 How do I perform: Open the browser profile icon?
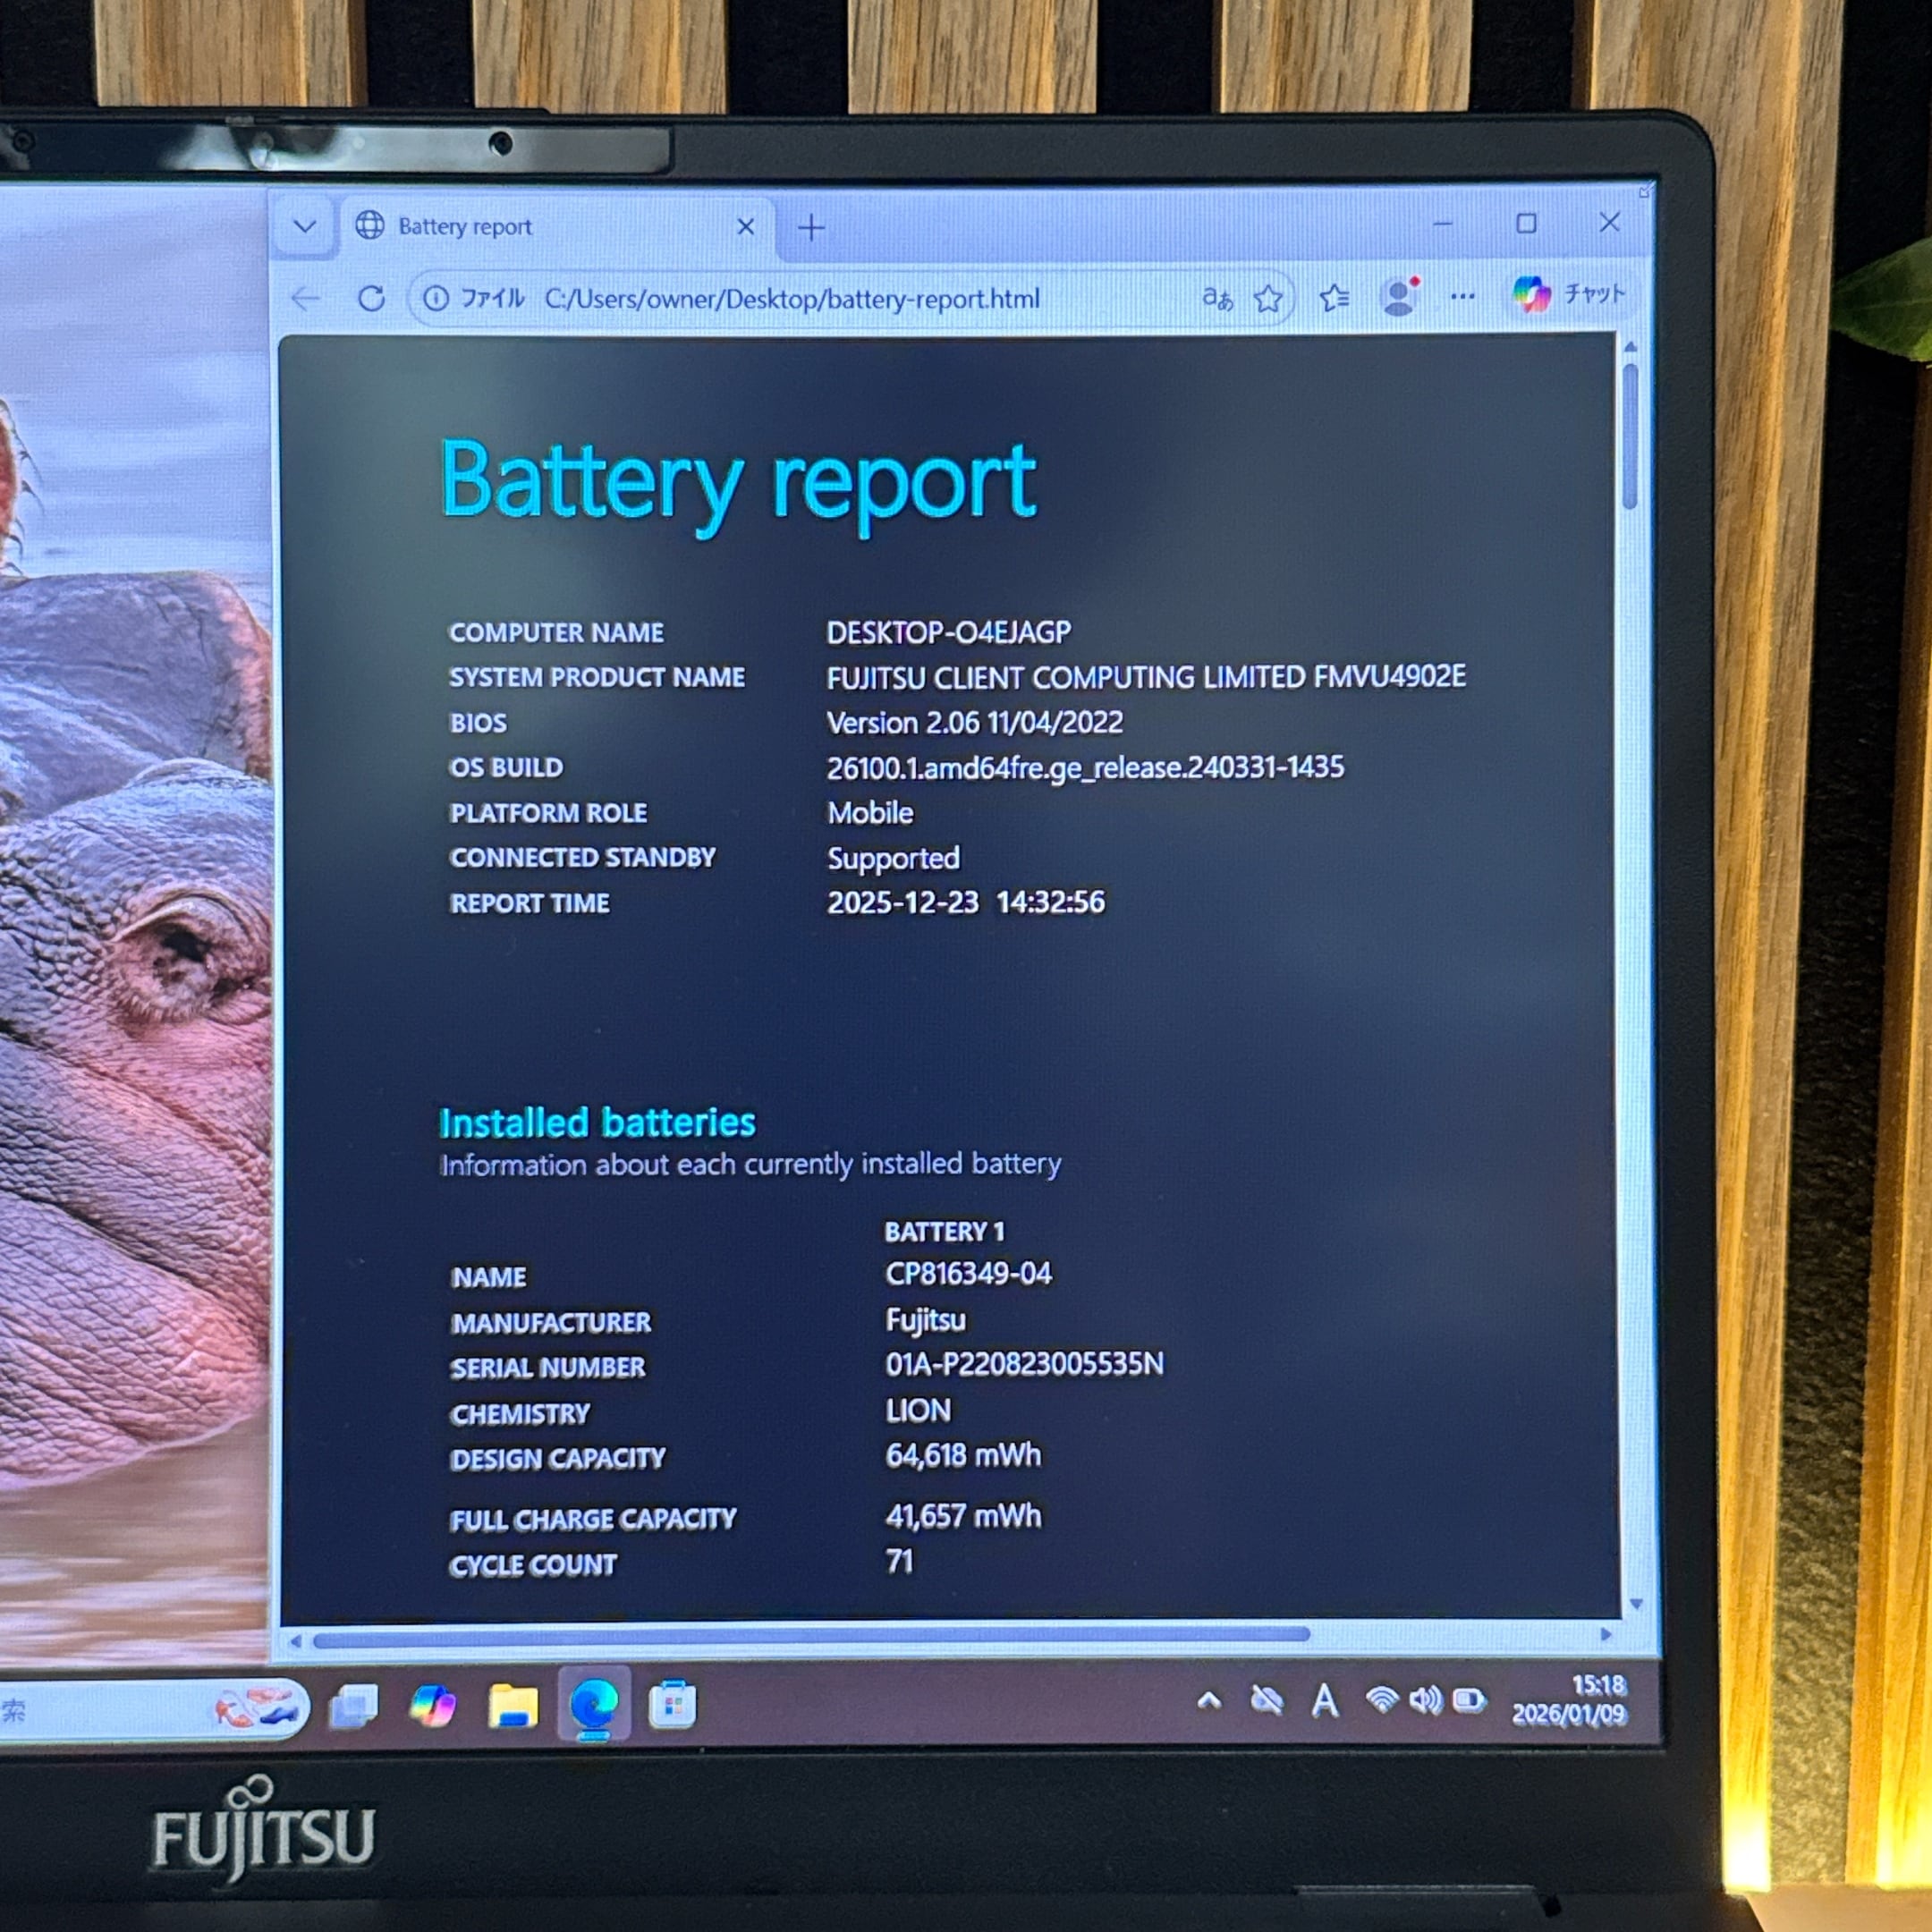click(1399, 296)
